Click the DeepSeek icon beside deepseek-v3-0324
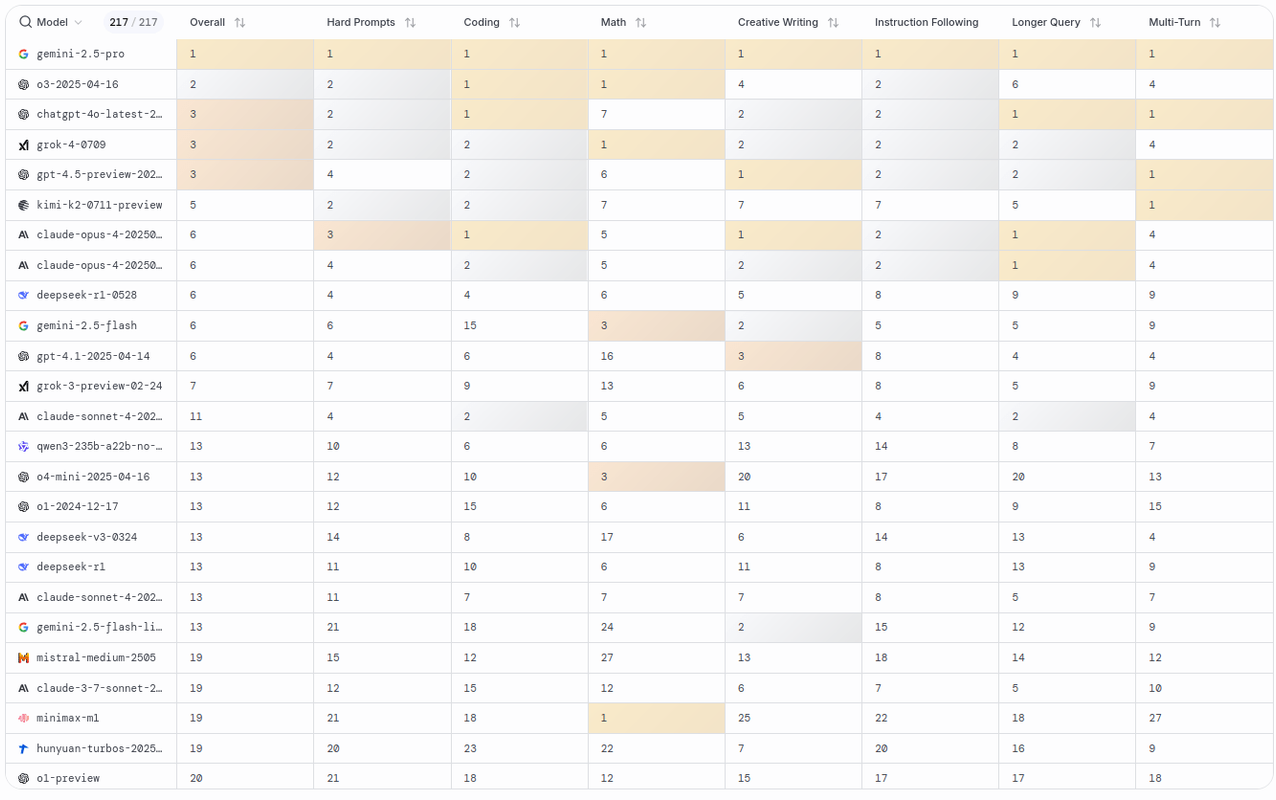 point(24,537)
